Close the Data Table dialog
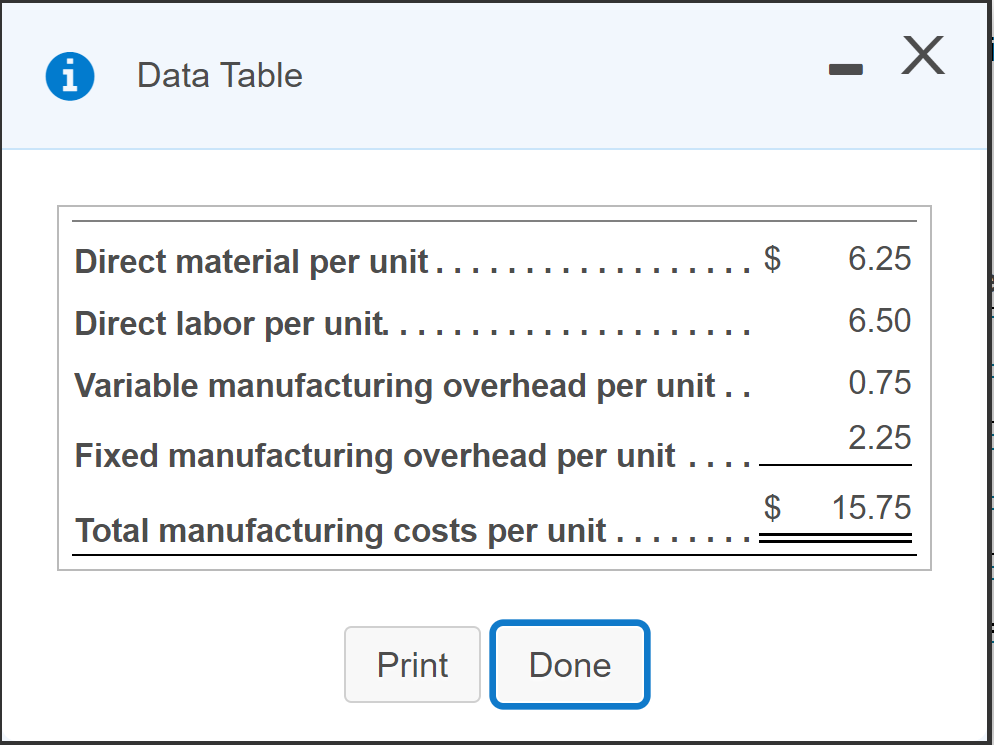This screenshot has width=994, height=745. [922, 56]
